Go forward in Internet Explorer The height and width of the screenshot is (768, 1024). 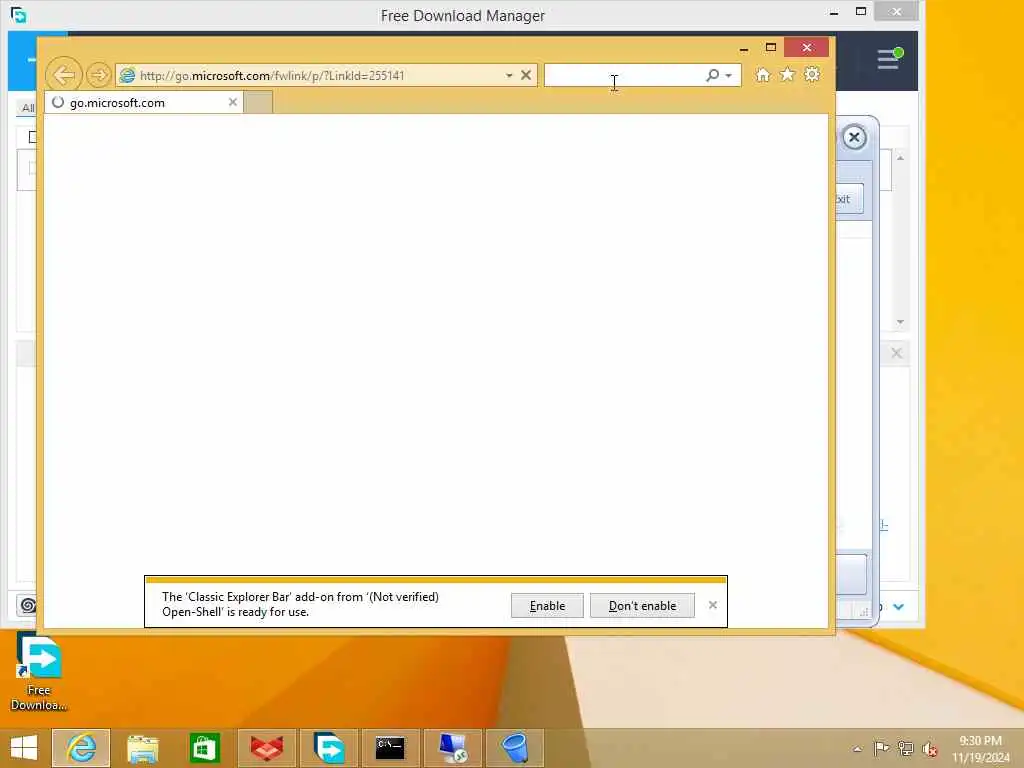pyautogui.click(x=99, y=75)
